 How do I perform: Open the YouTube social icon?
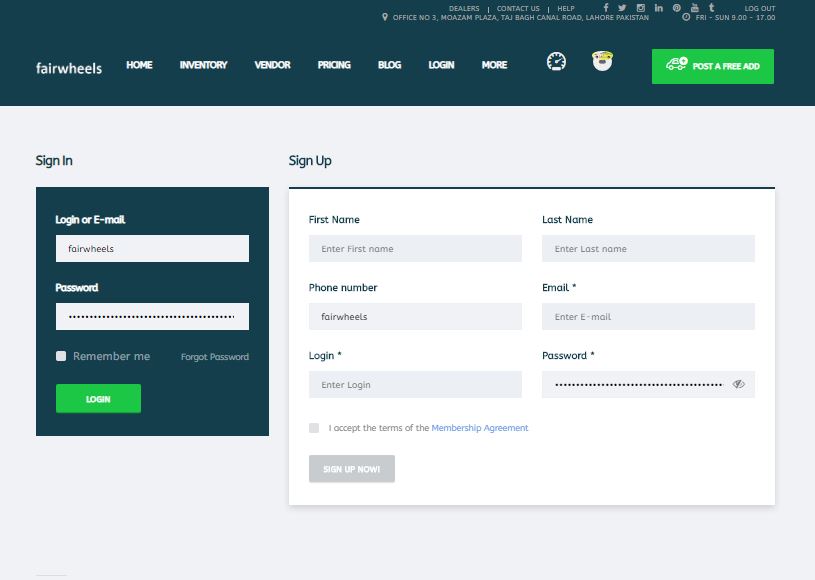pyautogui.click(x=694, y=8)
